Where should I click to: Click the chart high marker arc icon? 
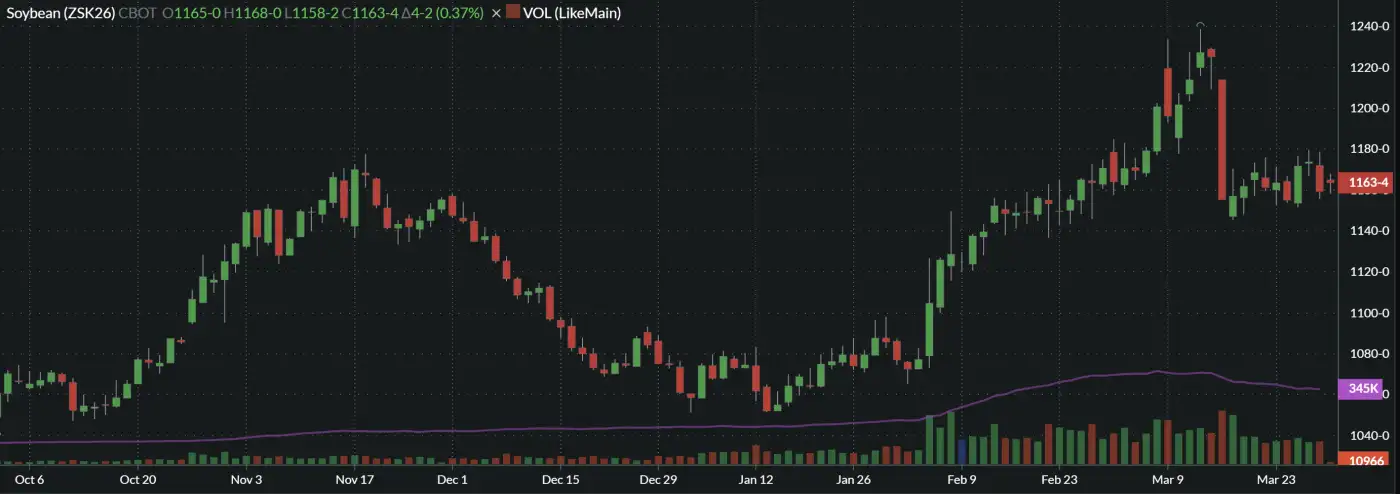point(1200,25)
